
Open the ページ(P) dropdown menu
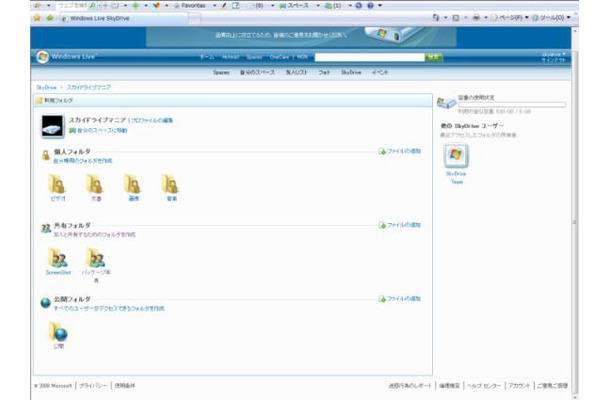pyautogui.click(x=510, y=18)
